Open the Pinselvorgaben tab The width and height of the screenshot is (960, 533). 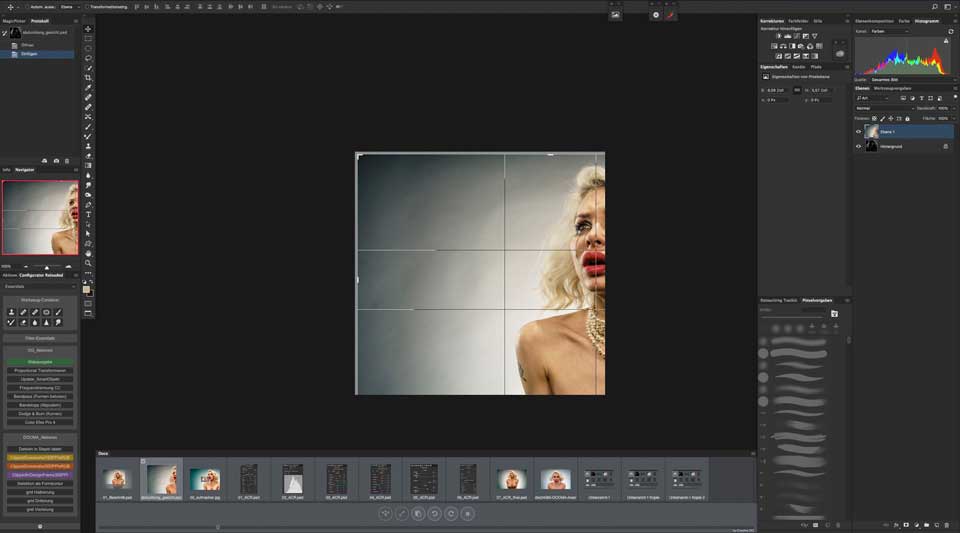[x=817, y=300]
